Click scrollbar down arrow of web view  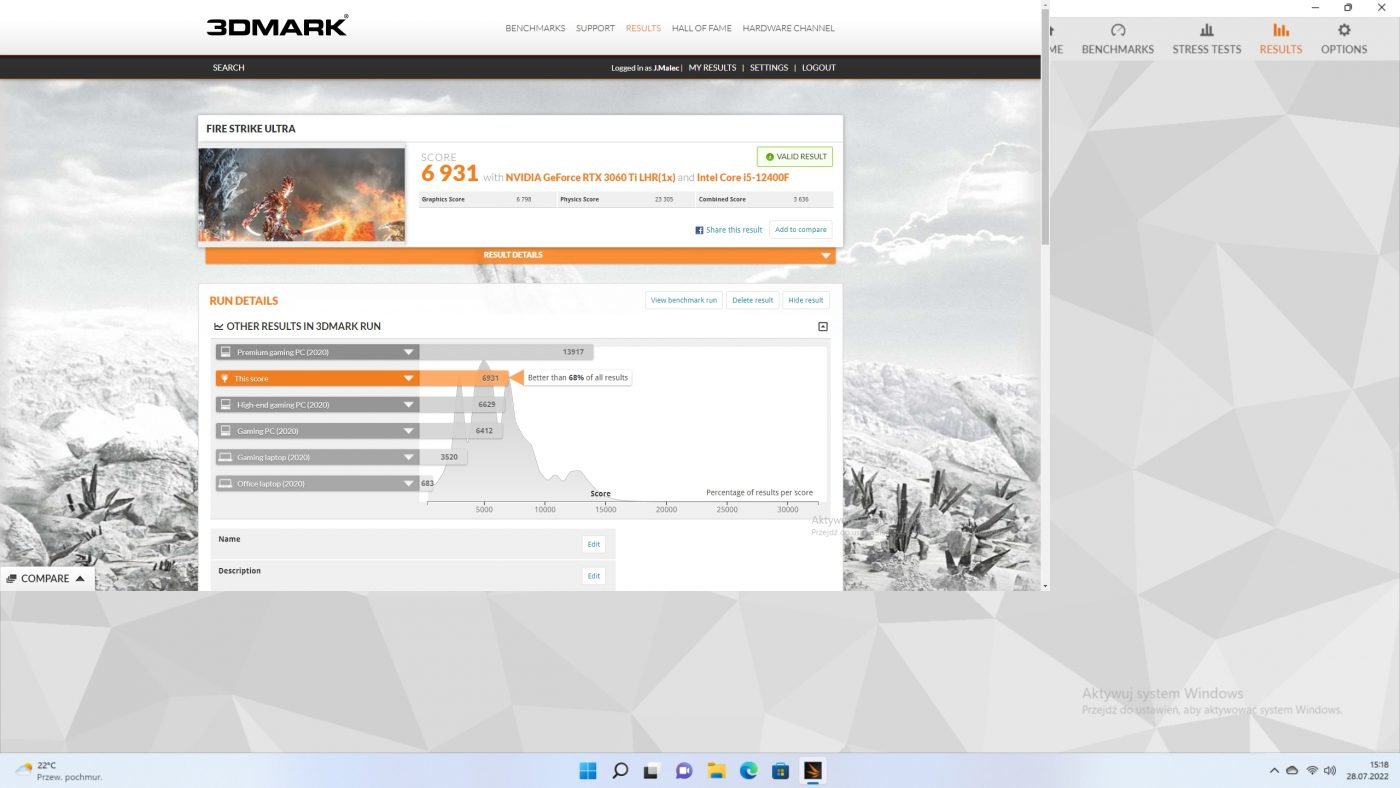[x=1045, y=586]
